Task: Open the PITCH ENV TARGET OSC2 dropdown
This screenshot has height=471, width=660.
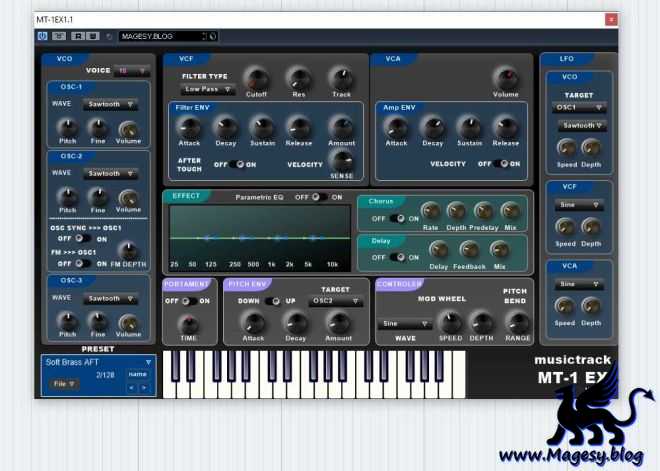Action: point(336,301)
